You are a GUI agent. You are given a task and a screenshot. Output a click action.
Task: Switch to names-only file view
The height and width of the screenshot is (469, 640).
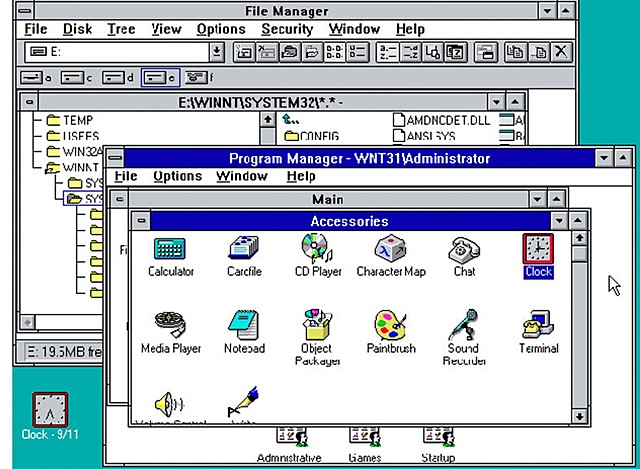335,52
